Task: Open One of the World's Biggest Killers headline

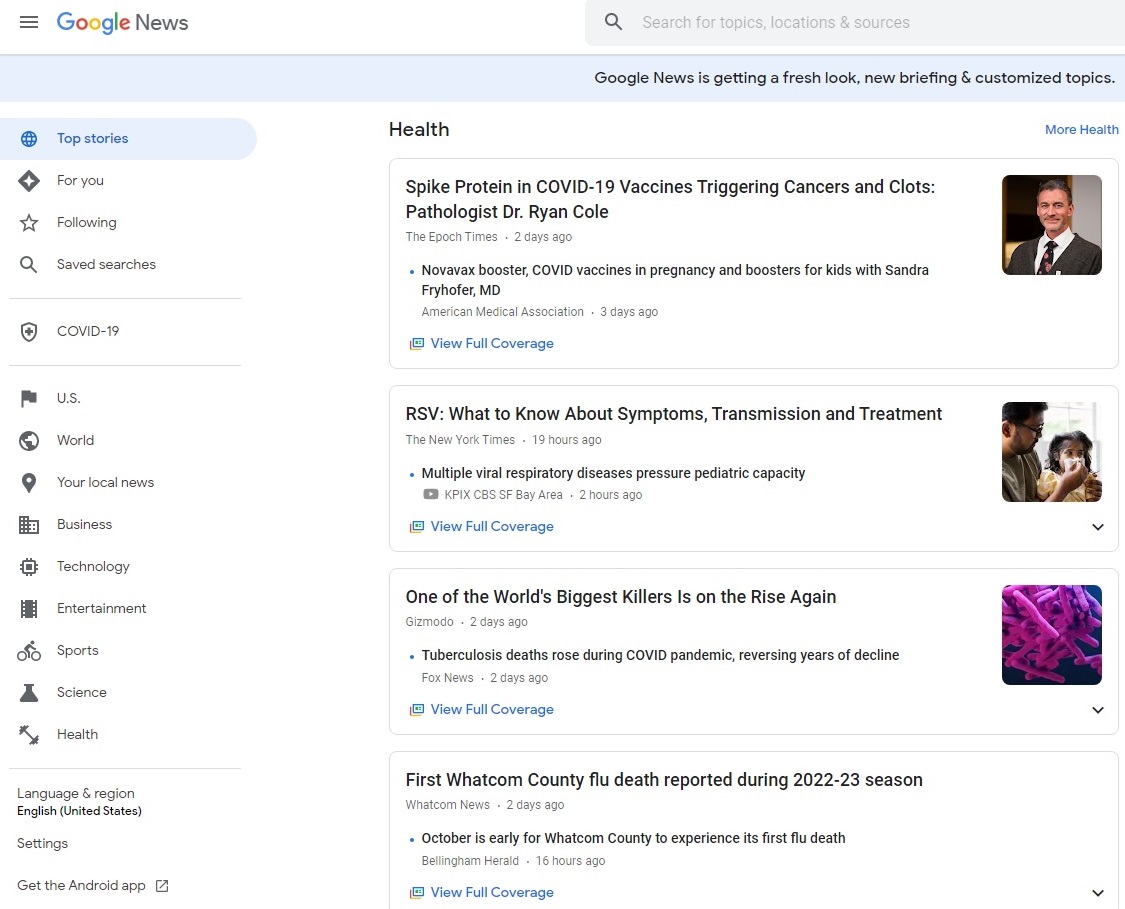Action: click(x=621, y=597)
